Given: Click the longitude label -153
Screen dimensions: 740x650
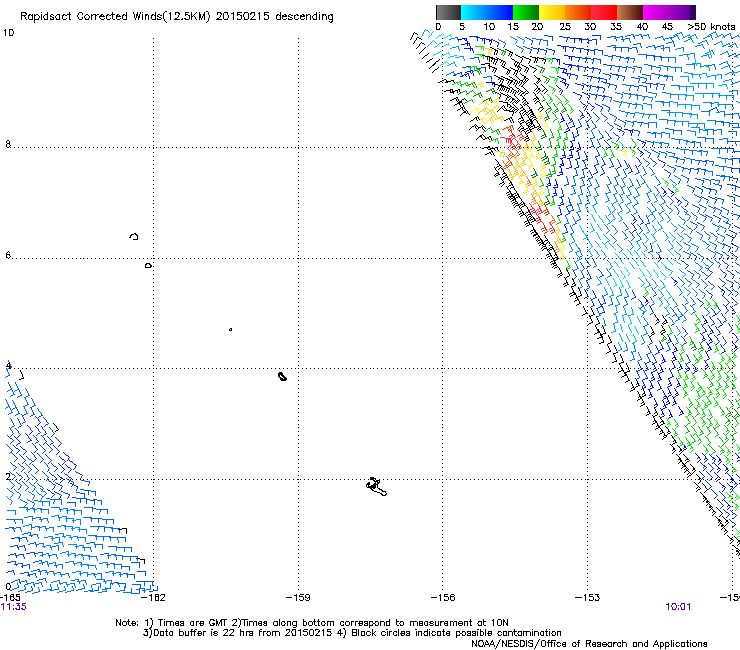Looking at the screenshot, I should coord(587,598).
